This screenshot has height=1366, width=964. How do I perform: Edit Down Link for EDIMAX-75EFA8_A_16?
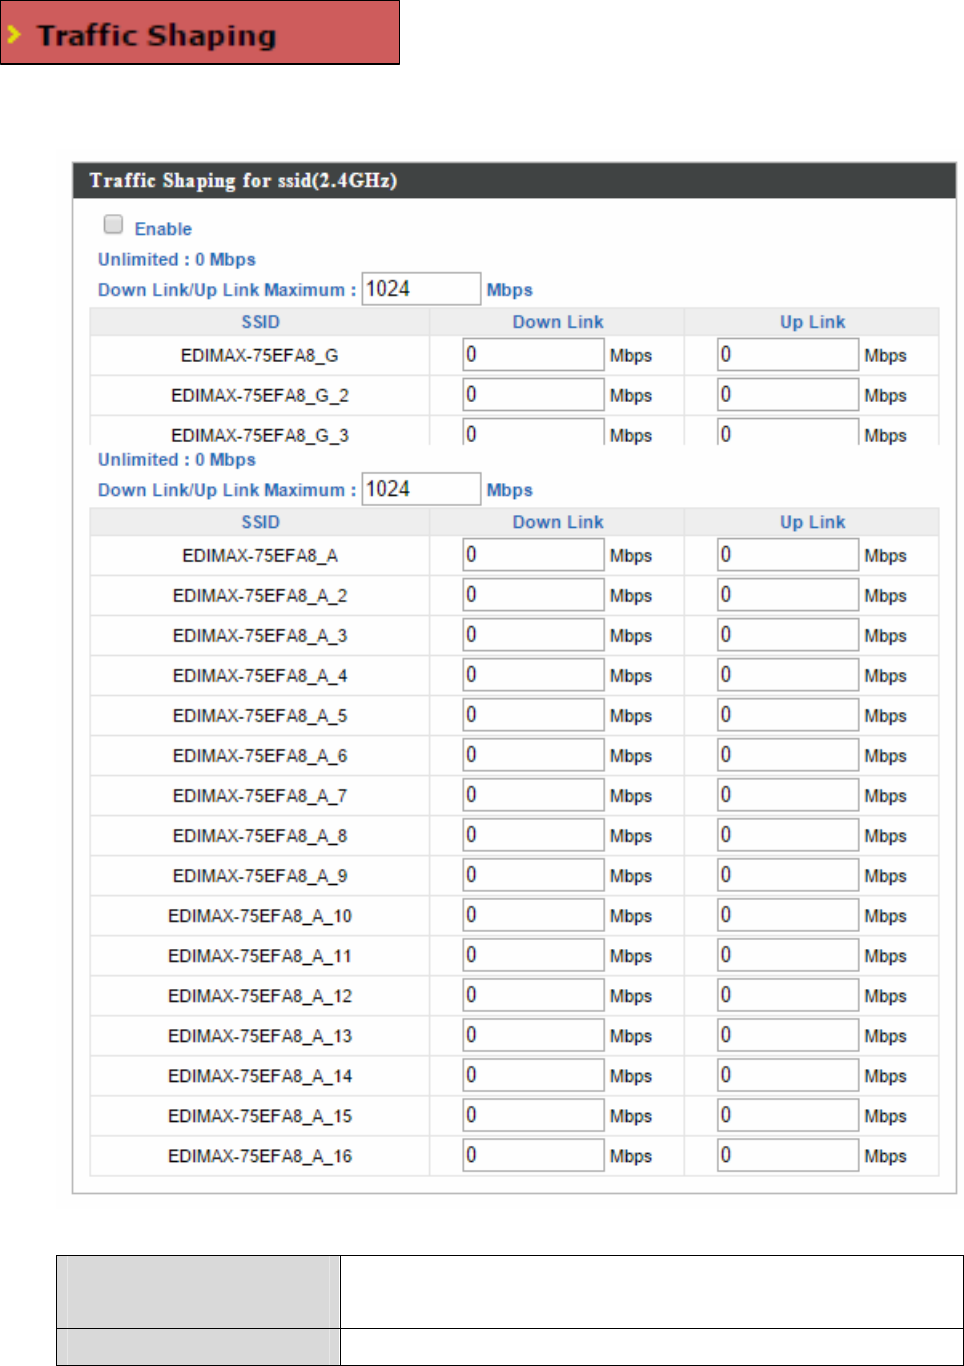click(534, 1155)
